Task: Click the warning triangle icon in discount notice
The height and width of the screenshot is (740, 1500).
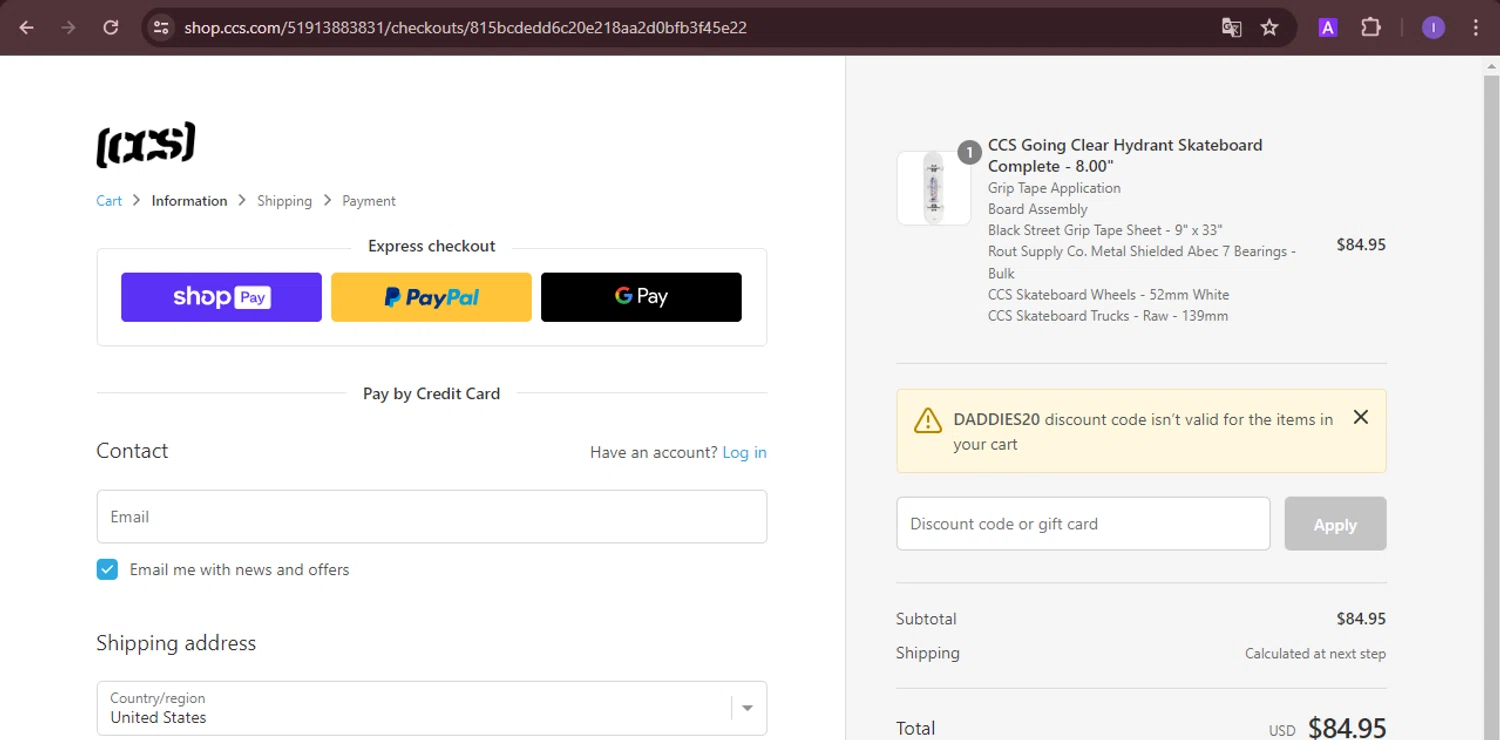Action: [928, 420]
